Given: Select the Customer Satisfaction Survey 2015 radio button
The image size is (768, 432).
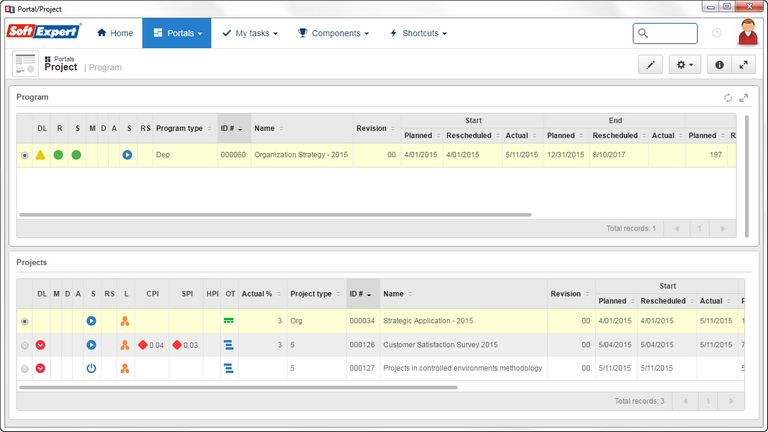Looking at the screenshot, I should coord(24,345).
